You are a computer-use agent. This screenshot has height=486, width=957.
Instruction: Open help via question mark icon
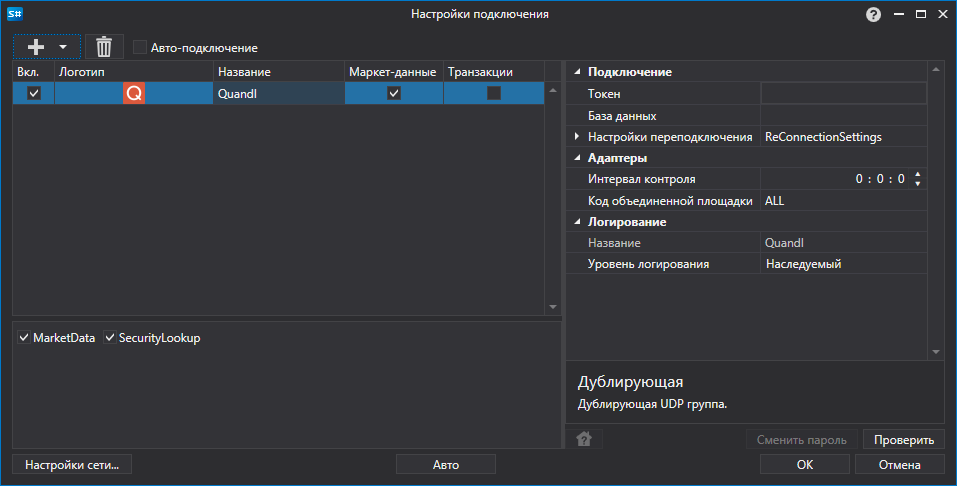(x=873, y=15)
